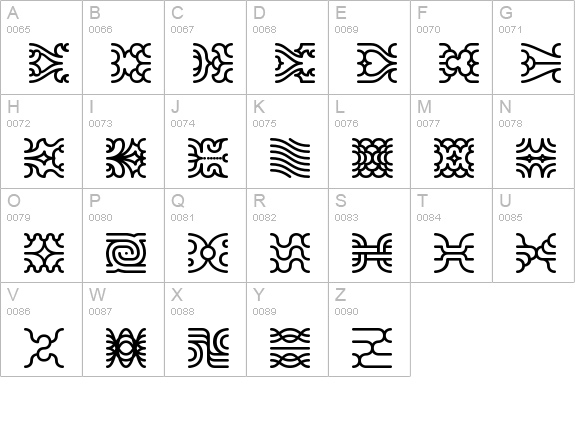Click the four-point star glyph for O
This screenshot has height=421, width=575.
click(x=44, y=253)
